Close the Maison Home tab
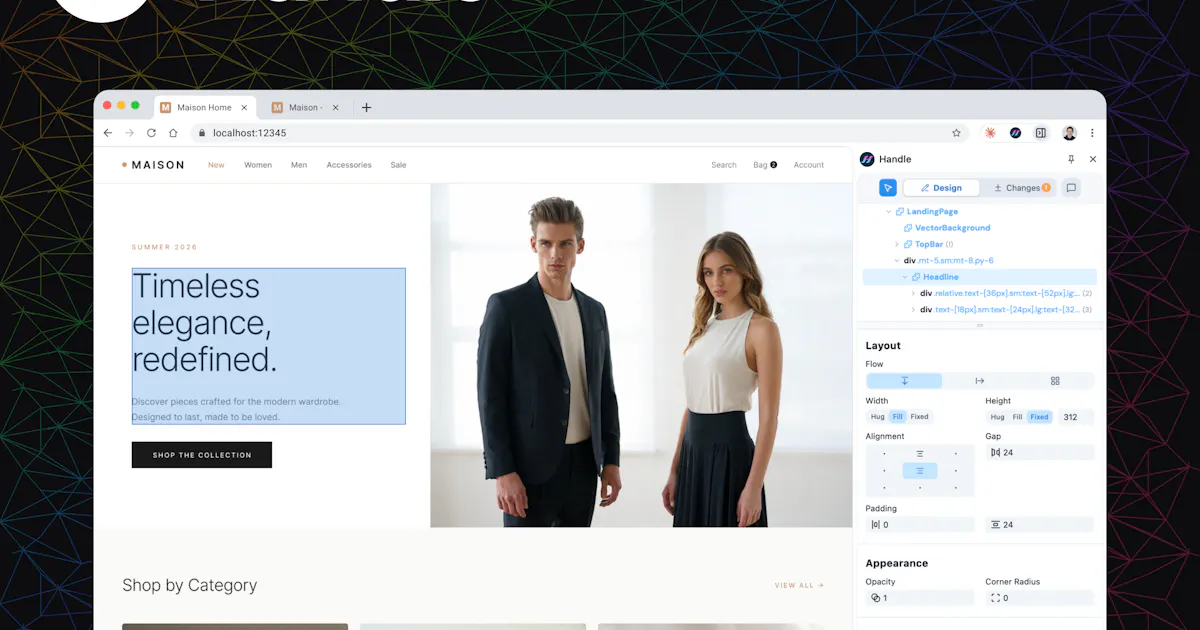Viewport: 1200px width, 630px height. click(x=244, y=108)
